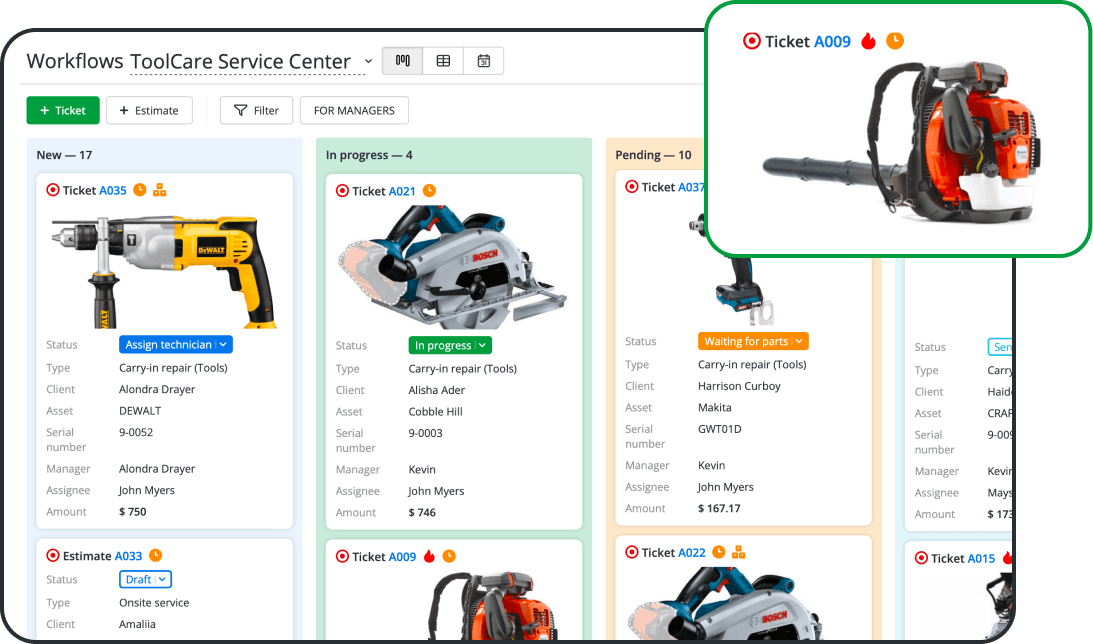Switch to the Kanban board view icon
Image resolution: width=1093 pixels, height=644 pixels.
[x=403, y=61]
